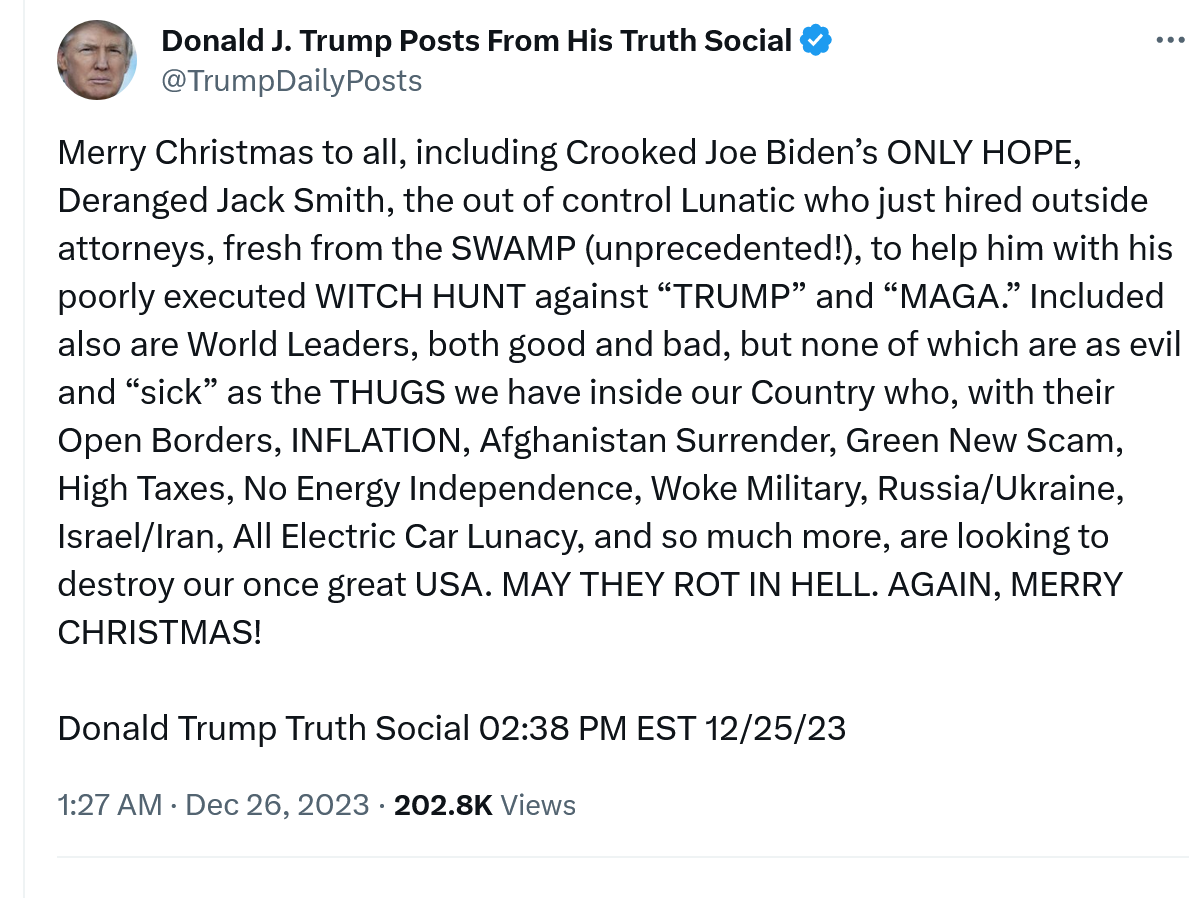Click the Views label beside the count
The width and height of the screenshot is (1198, 898).
[x=538, y=805]
